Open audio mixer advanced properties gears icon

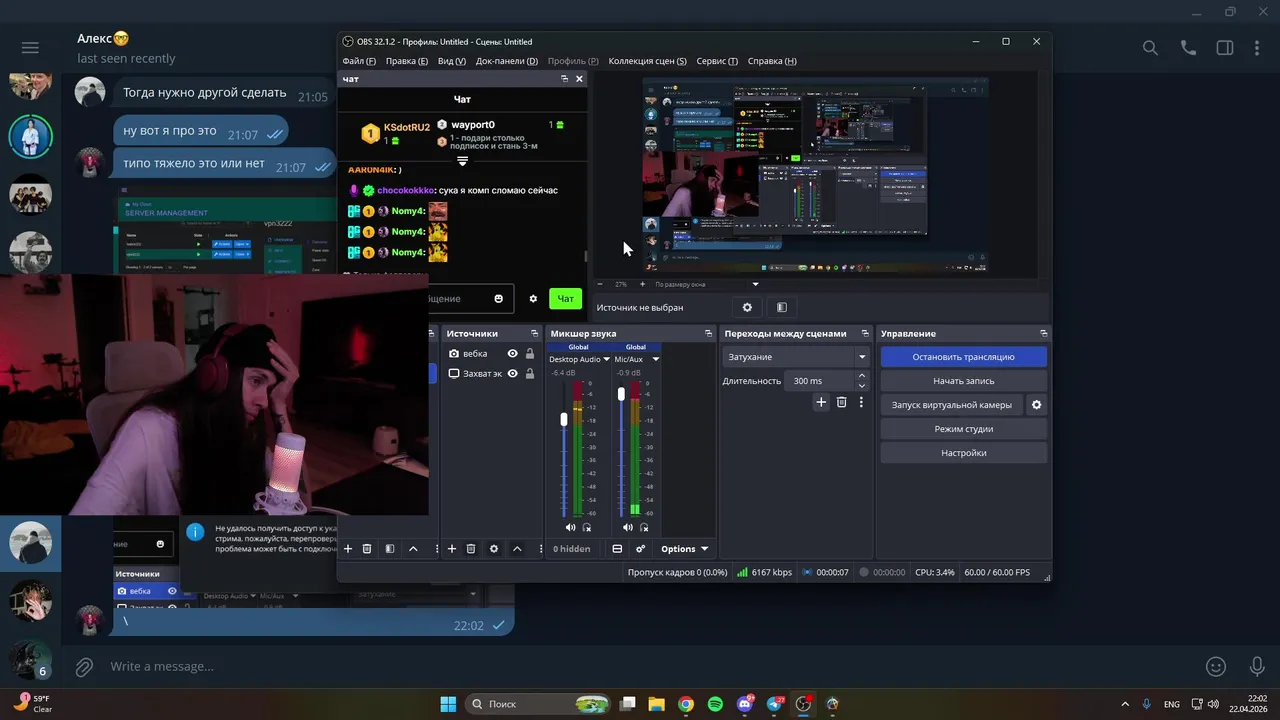[640, 549]
